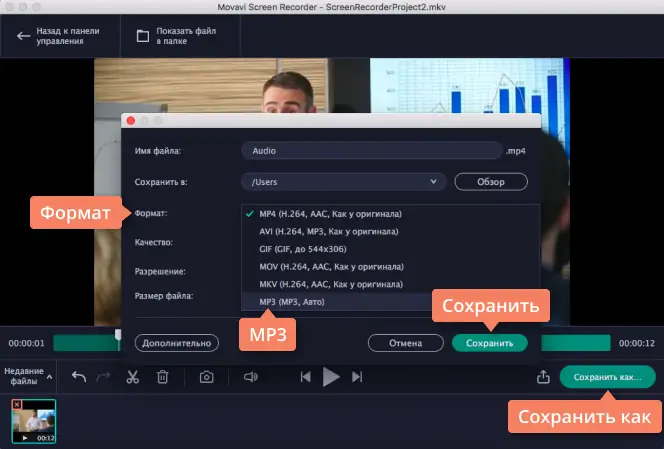Click the file name field Audio
664x449 pixels.
point(372,151)
